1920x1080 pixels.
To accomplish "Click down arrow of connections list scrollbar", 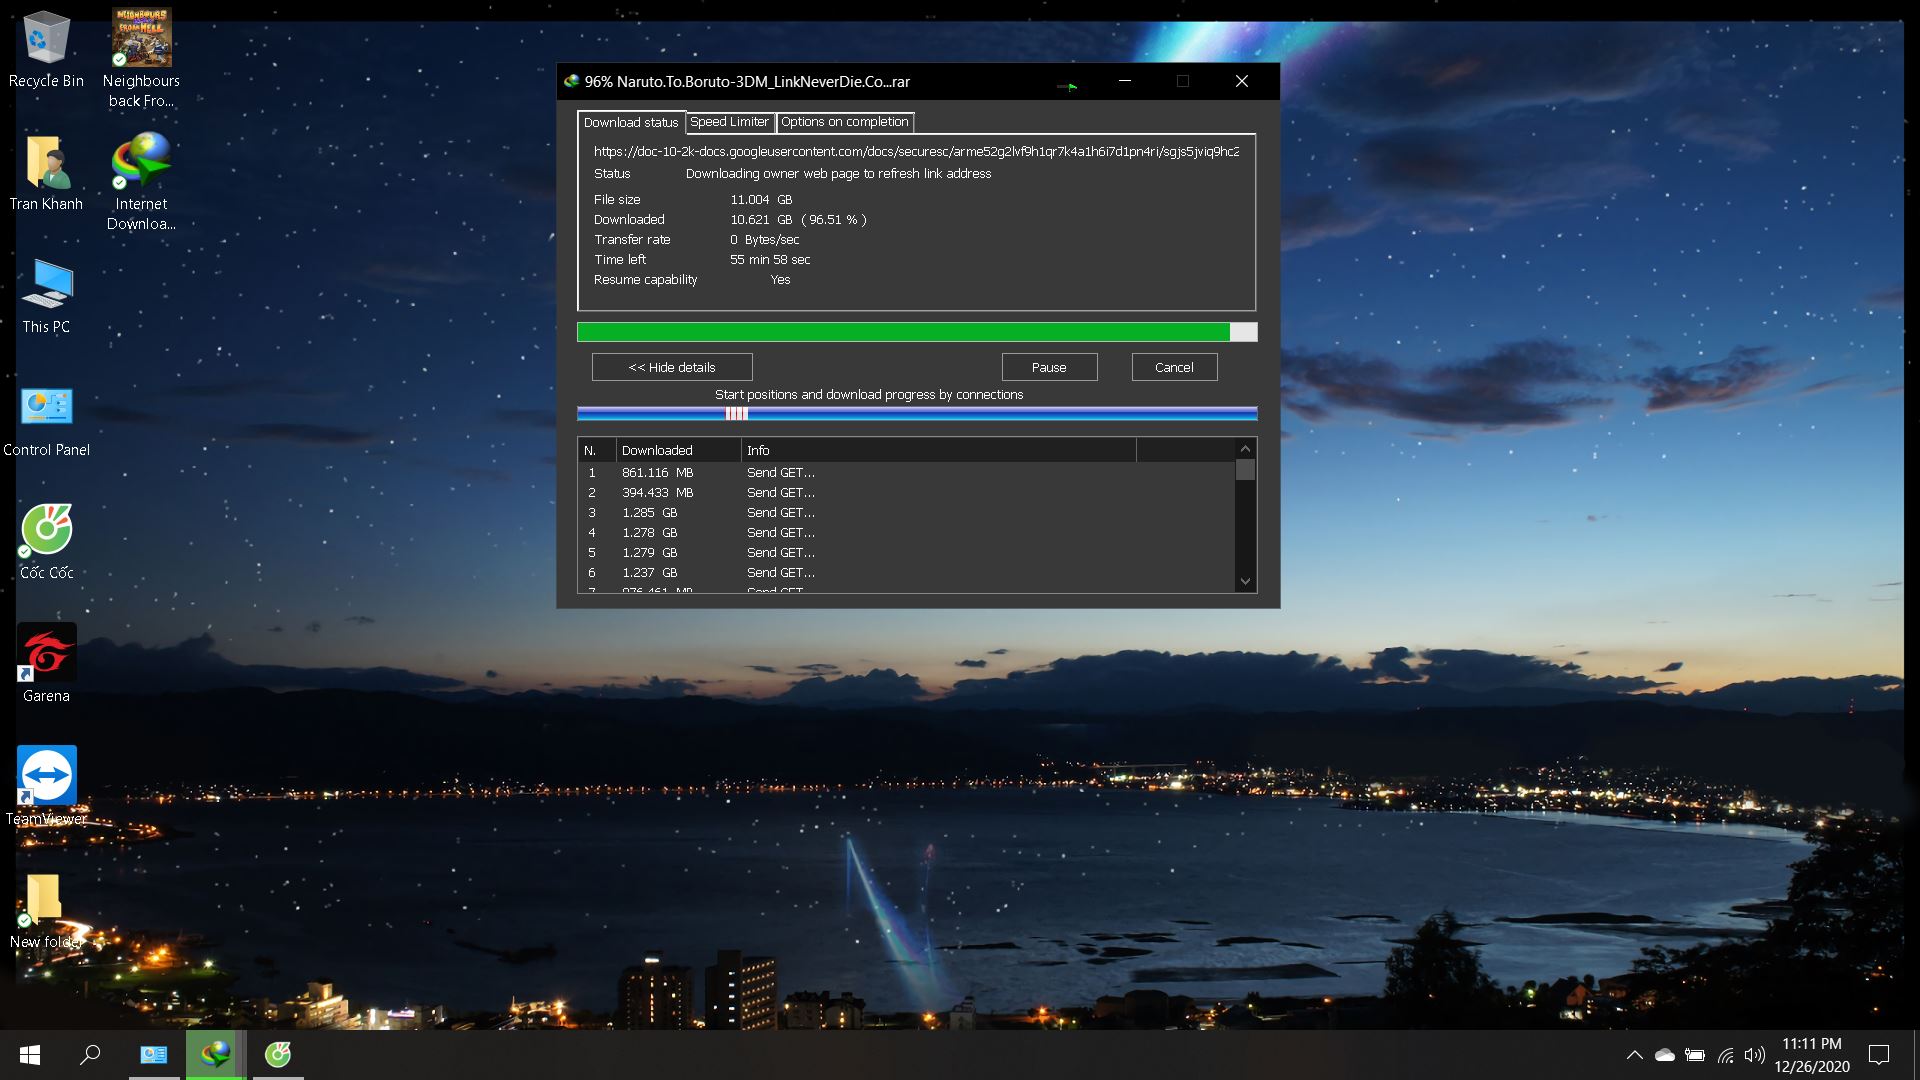I will point(1245,581).
